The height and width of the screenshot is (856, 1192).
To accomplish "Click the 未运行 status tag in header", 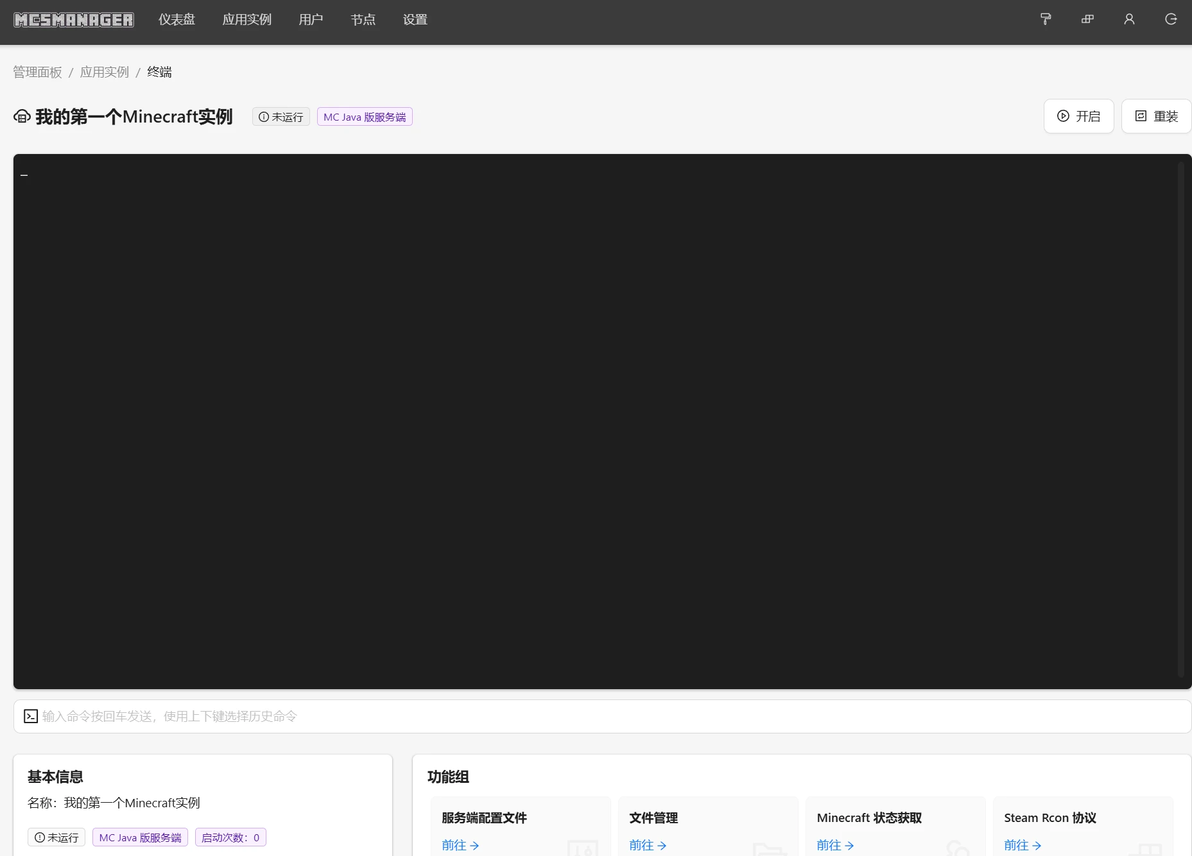I will (281, 117).
